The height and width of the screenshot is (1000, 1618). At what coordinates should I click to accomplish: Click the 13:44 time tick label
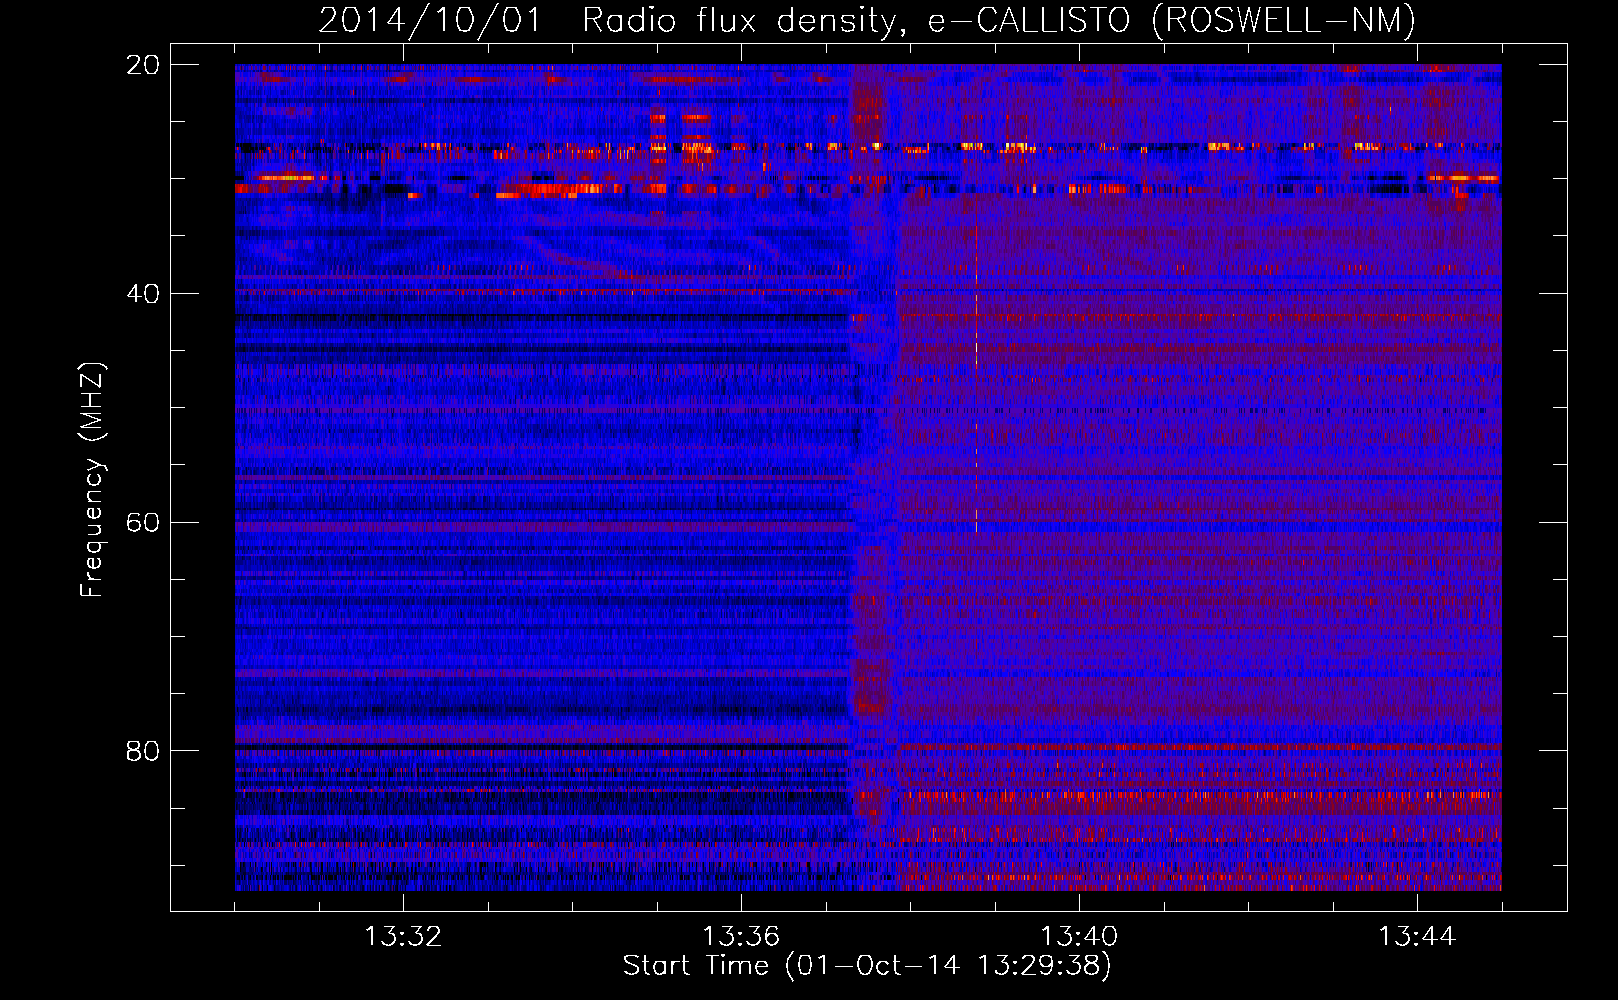[1417, 937]
